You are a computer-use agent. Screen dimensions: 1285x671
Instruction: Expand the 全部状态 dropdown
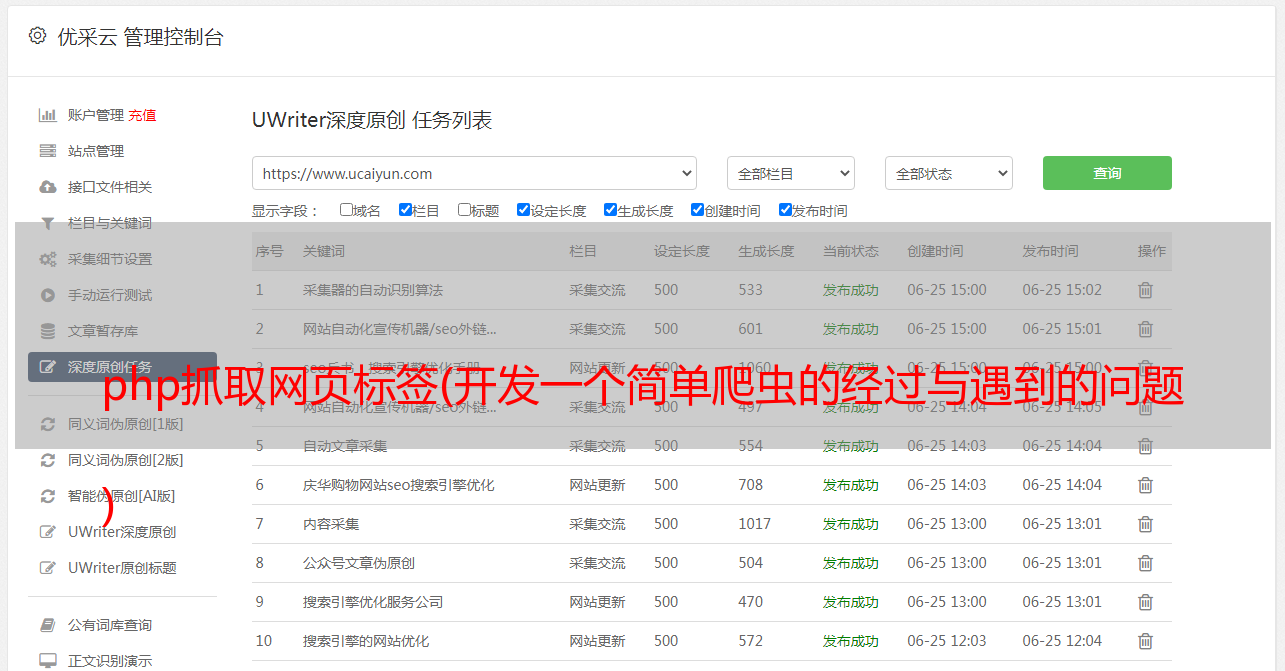coord(949,173)
